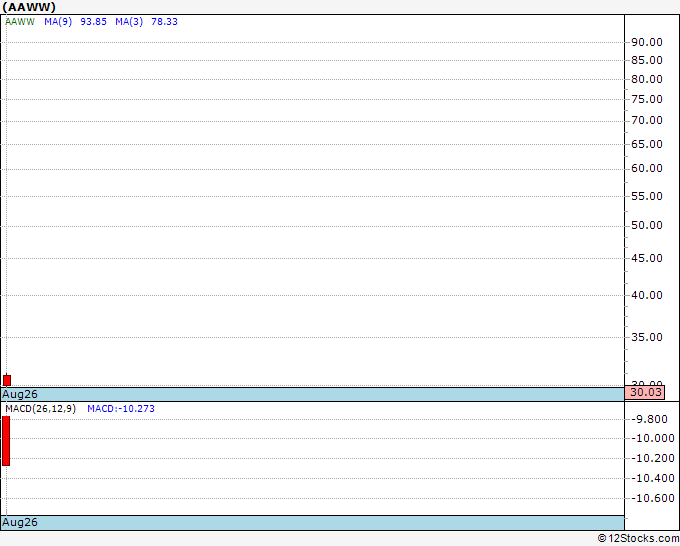
Task: Click the 35.00 price axis label
Action: (x=647, y=337)
